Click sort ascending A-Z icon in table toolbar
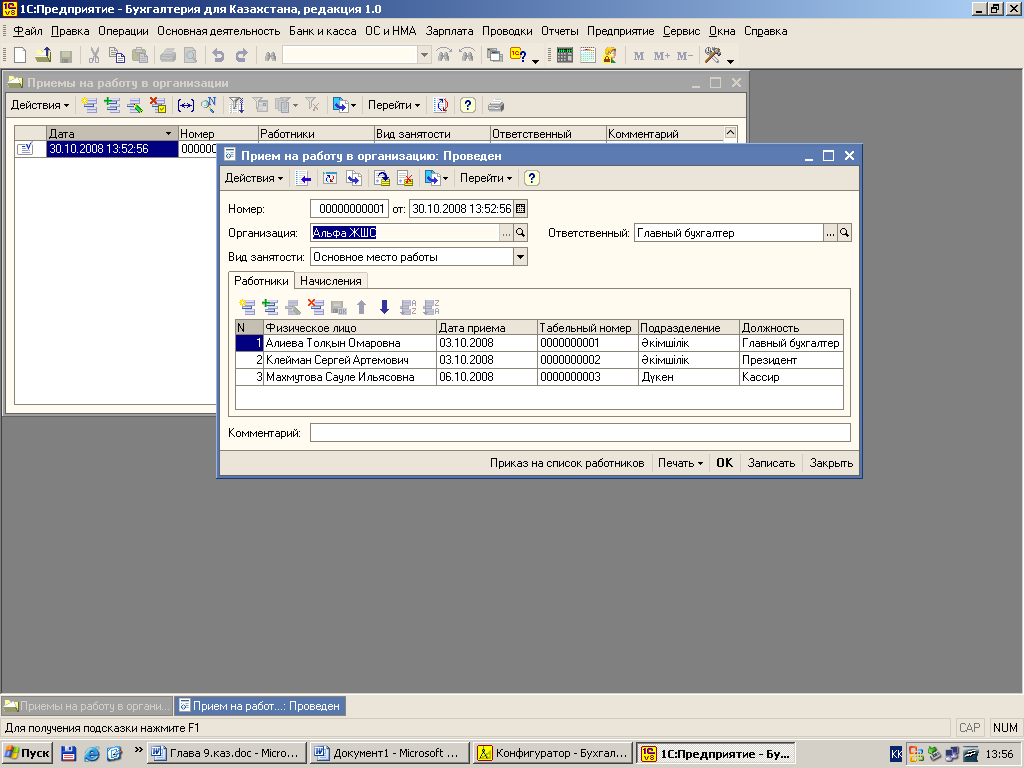 [408, 307]
